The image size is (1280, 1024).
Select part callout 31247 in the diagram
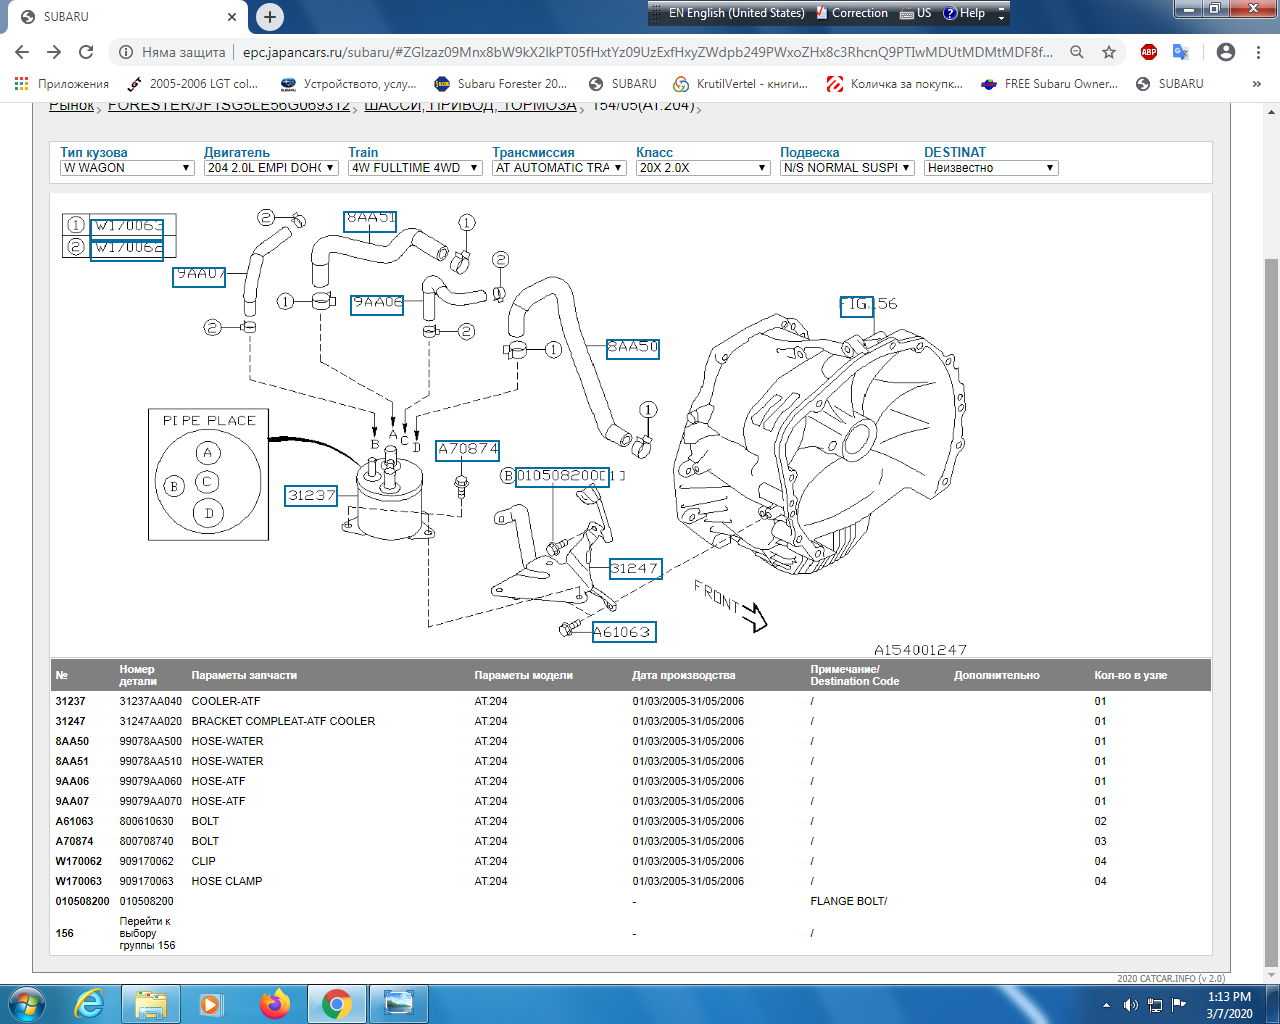point(635,568)
